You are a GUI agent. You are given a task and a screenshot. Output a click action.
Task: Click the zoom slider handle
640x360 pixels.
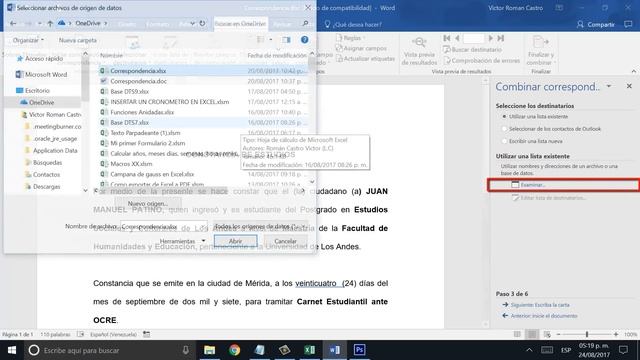tap(587, 334)
